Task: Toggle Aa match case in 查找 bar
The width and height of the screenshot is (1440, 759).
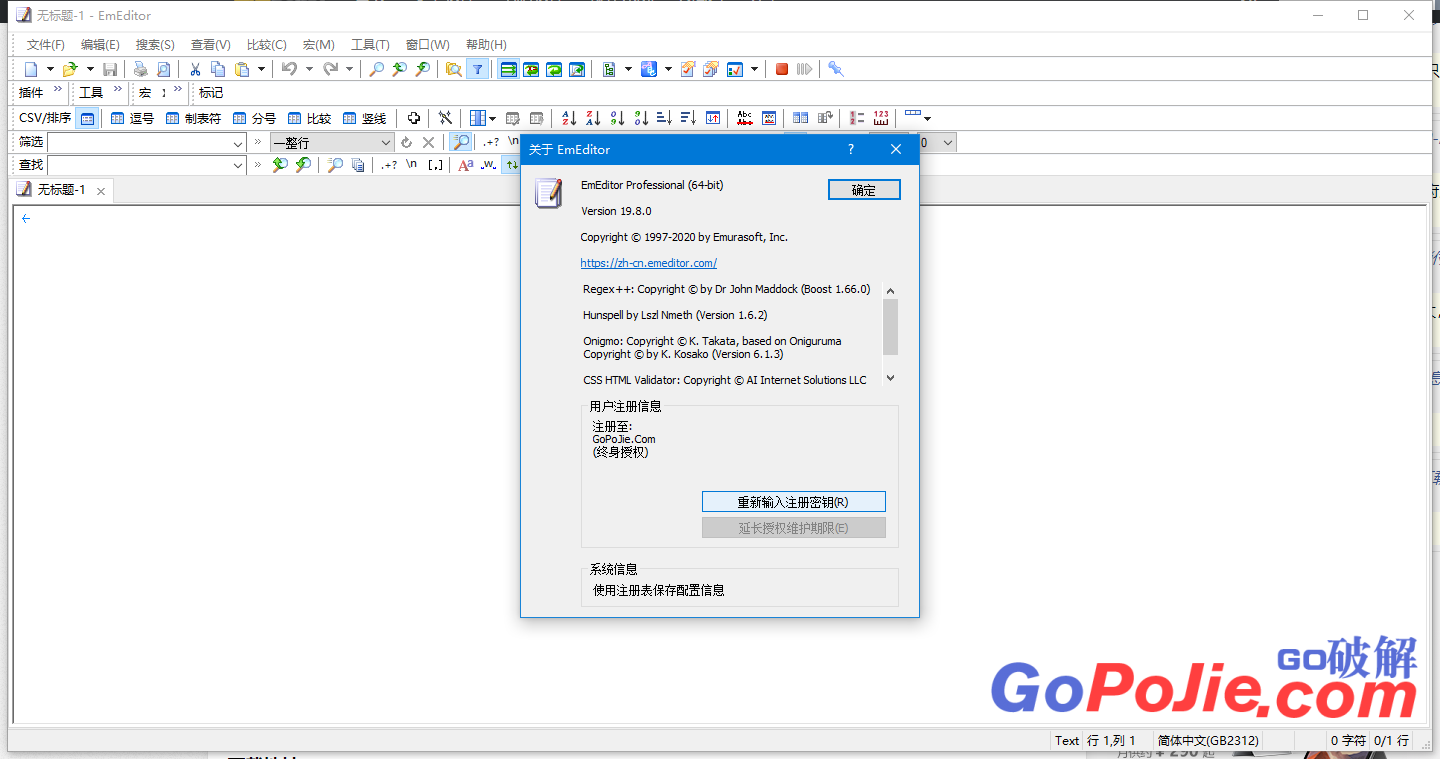Action: point(465,165)
